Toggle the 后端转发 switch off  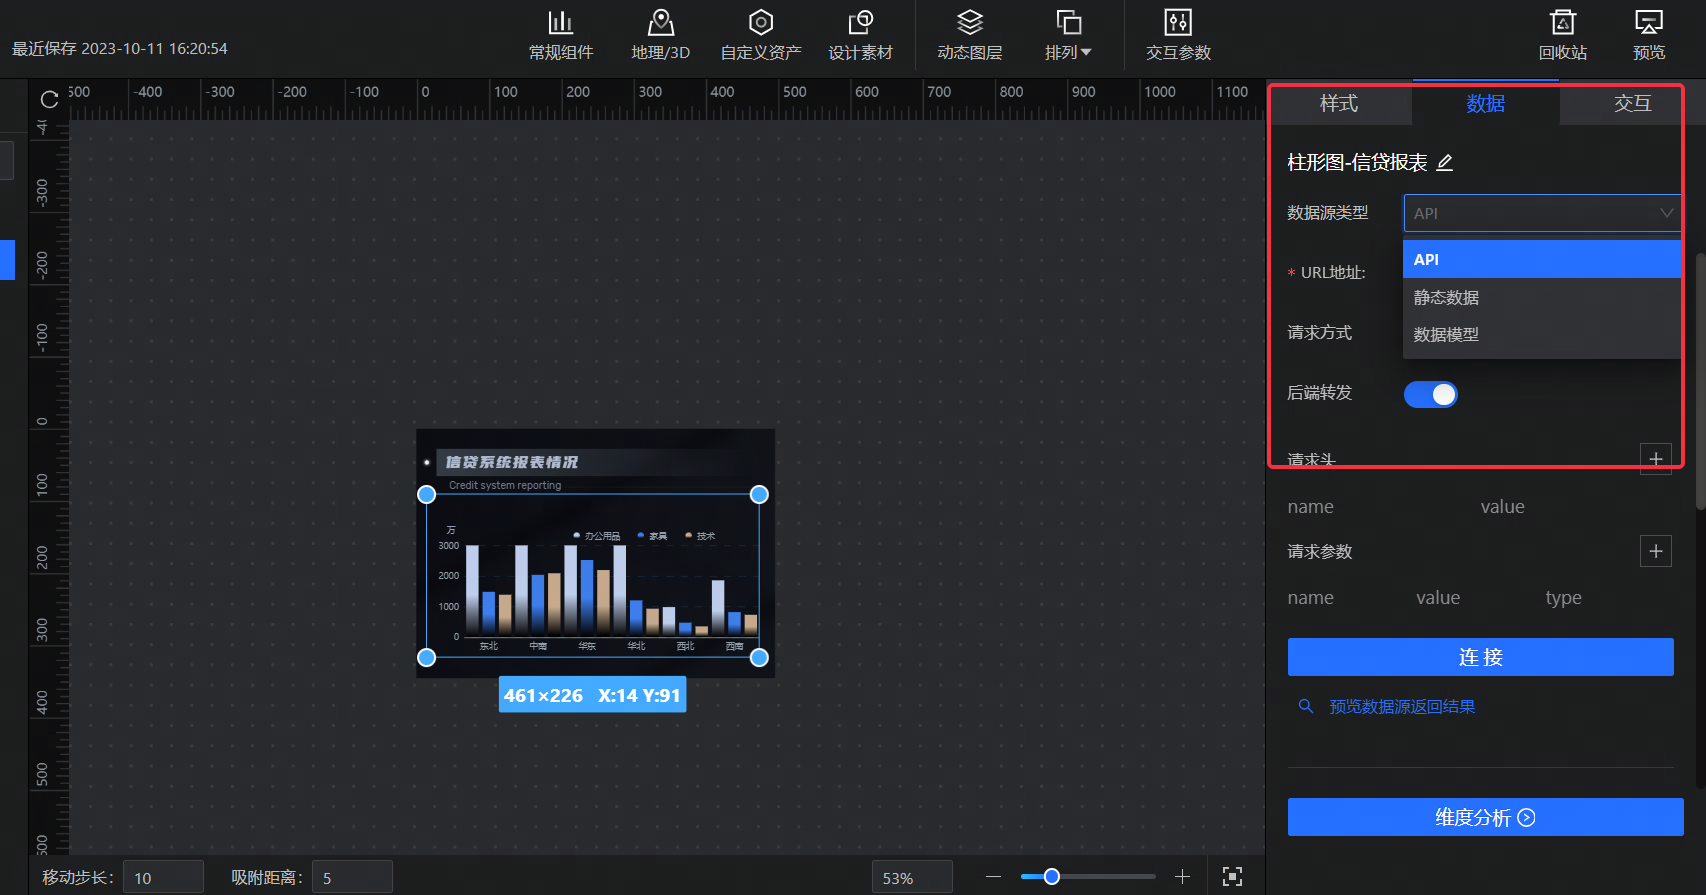1430,394
